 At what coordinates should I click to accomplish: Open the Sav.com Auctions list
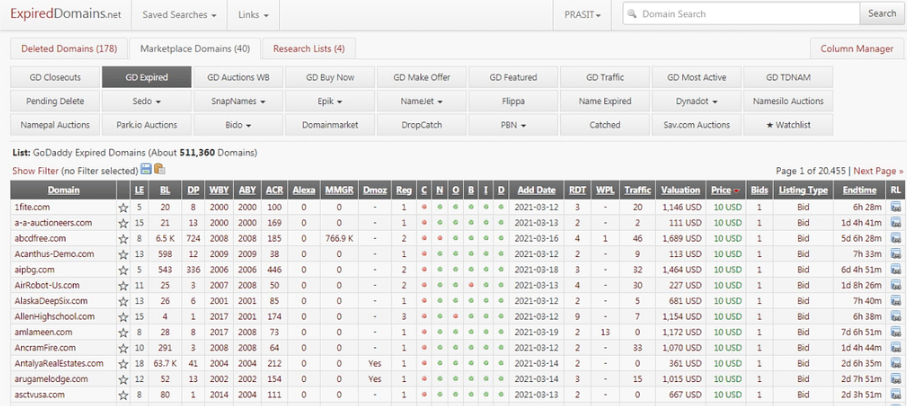(696, 125)
